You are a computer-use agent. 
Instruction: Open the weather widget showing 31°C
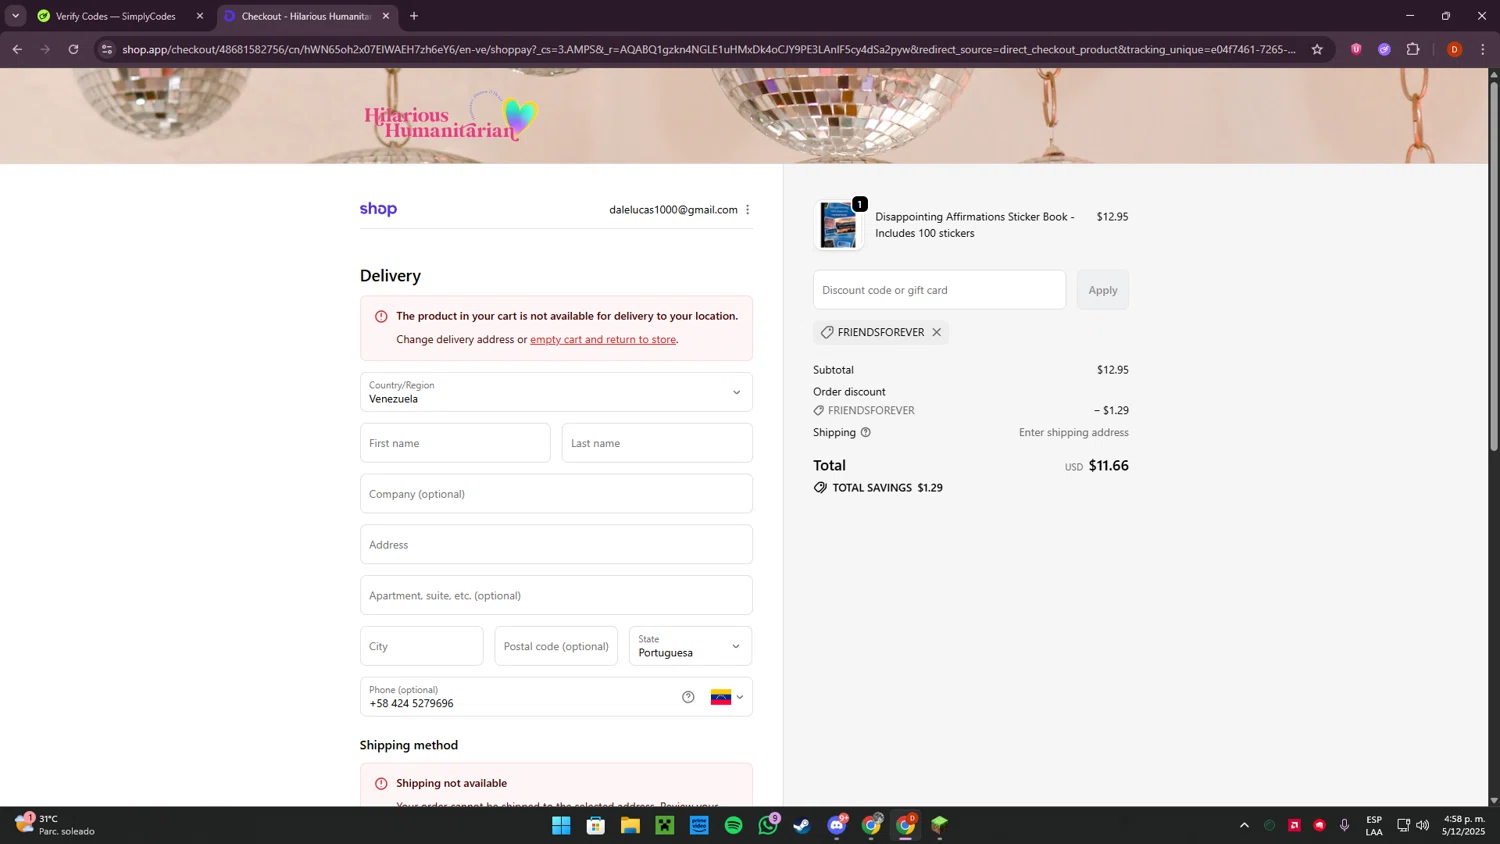pyautogui.click(x=55, y=825)
